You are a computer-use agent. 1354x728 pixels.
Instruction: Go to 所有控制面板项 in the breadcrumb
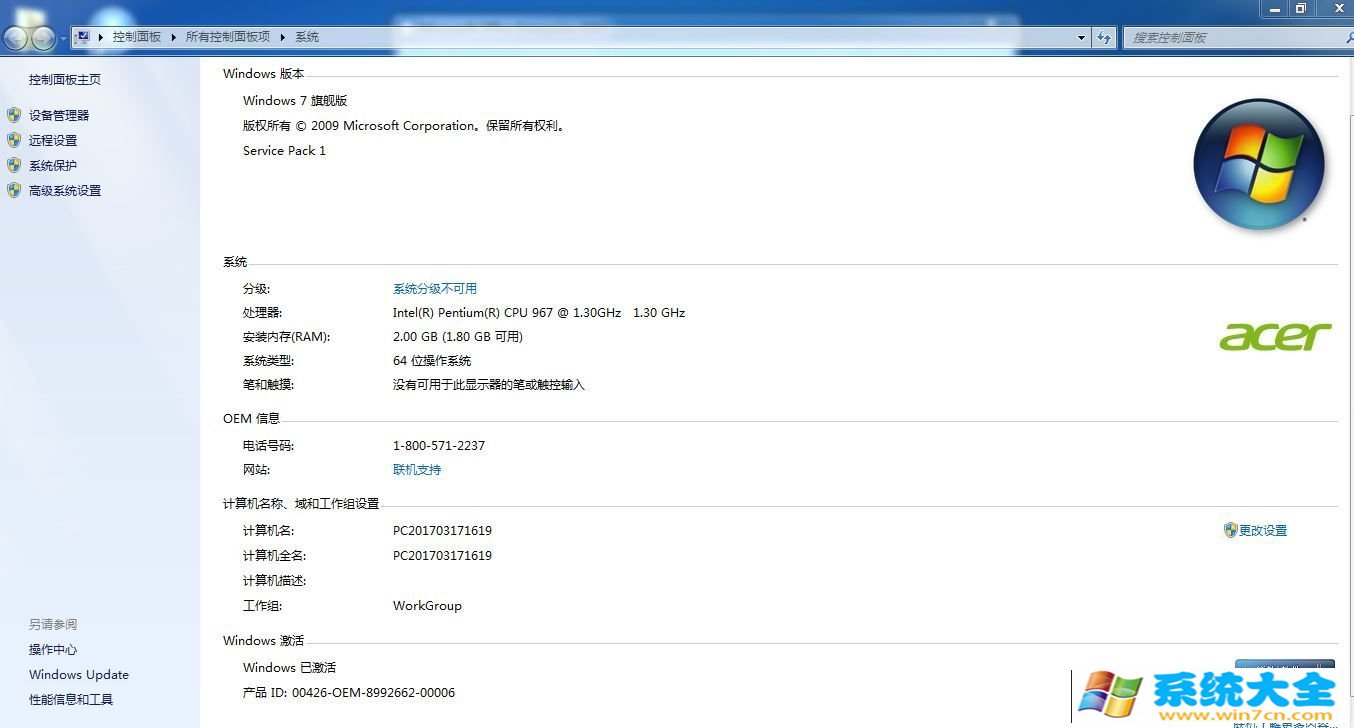pyautogui.click(x=227, y=37)
